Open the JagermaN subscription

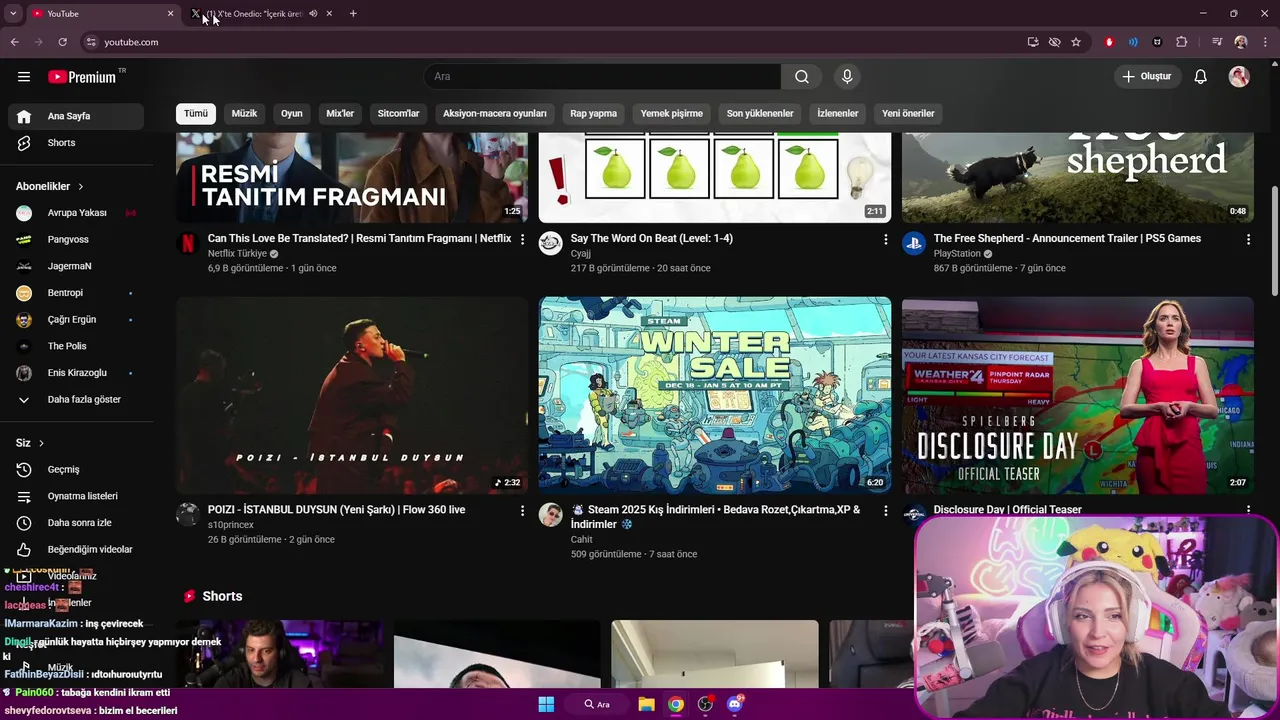pyautogui.click(x=76, y=266)
